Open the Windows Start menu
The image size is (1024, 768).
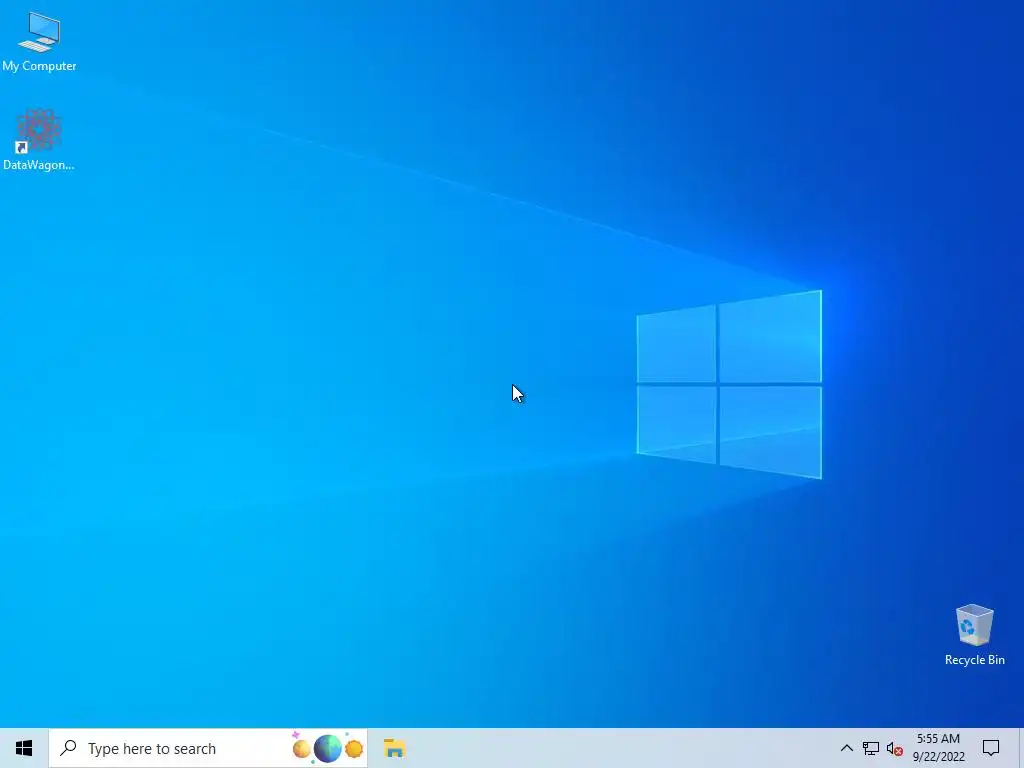point(24,748)
